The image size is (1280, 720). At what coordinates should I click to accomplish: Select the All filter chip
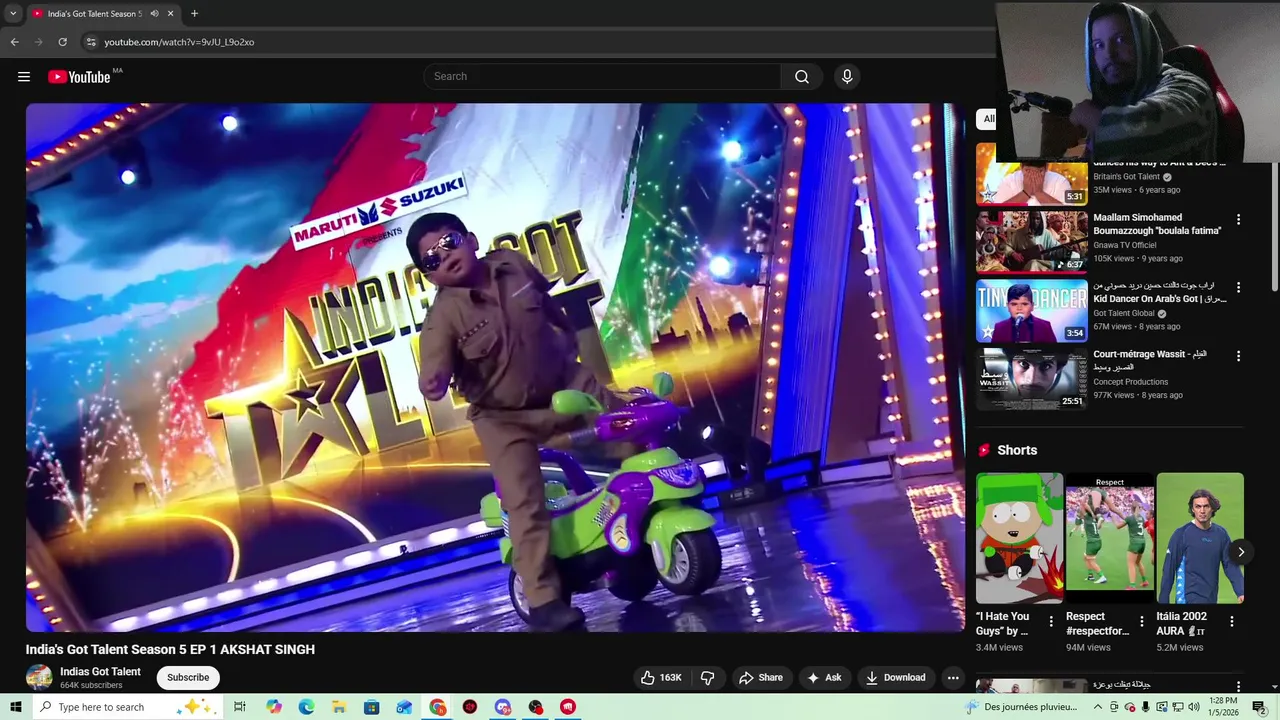pos(988,119)
